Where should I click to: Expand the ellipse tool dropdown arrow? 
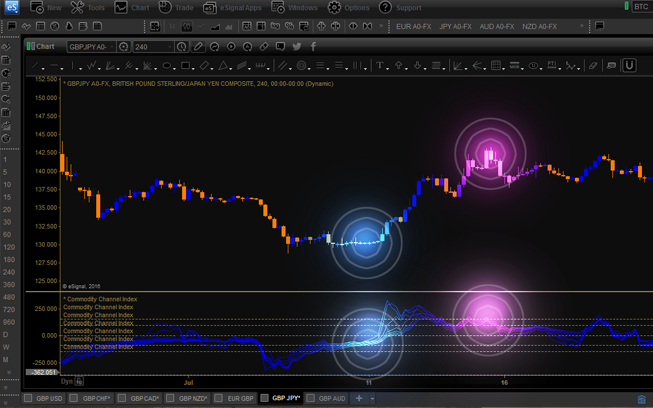[174, 68]
